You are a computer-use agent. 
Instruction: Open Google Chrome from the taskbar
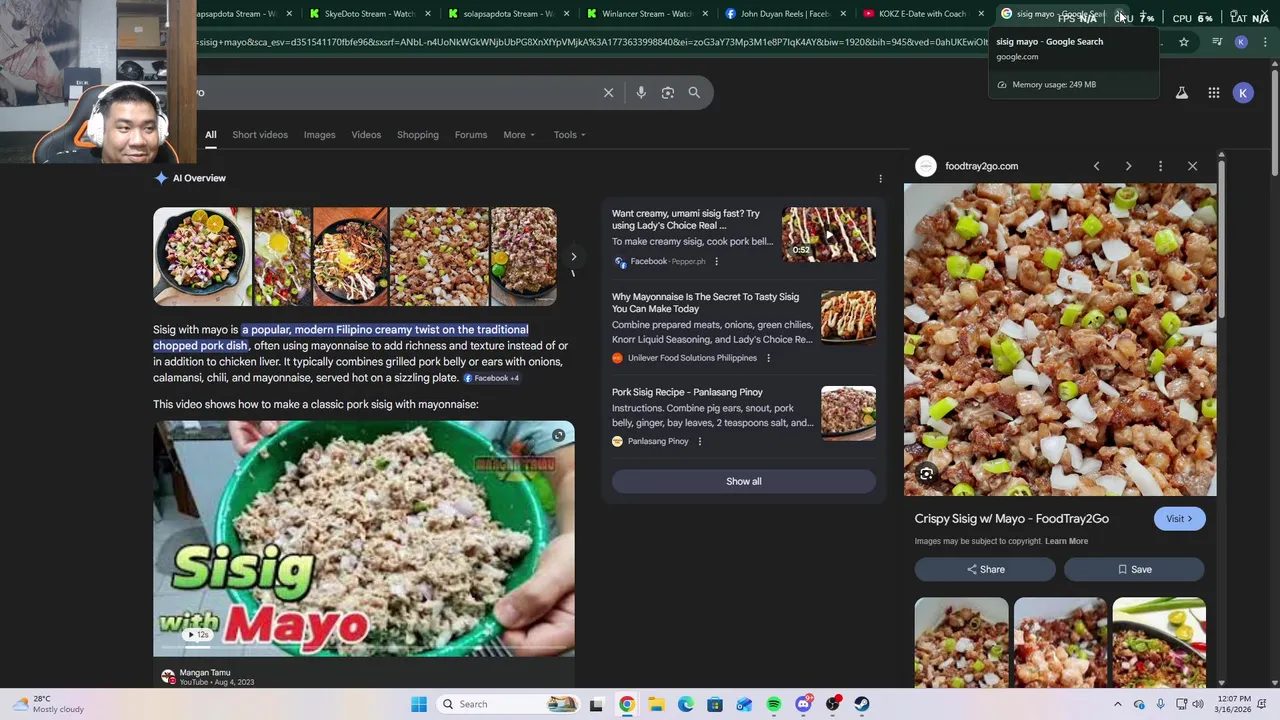pyautogui.click(x=626, y=704)
